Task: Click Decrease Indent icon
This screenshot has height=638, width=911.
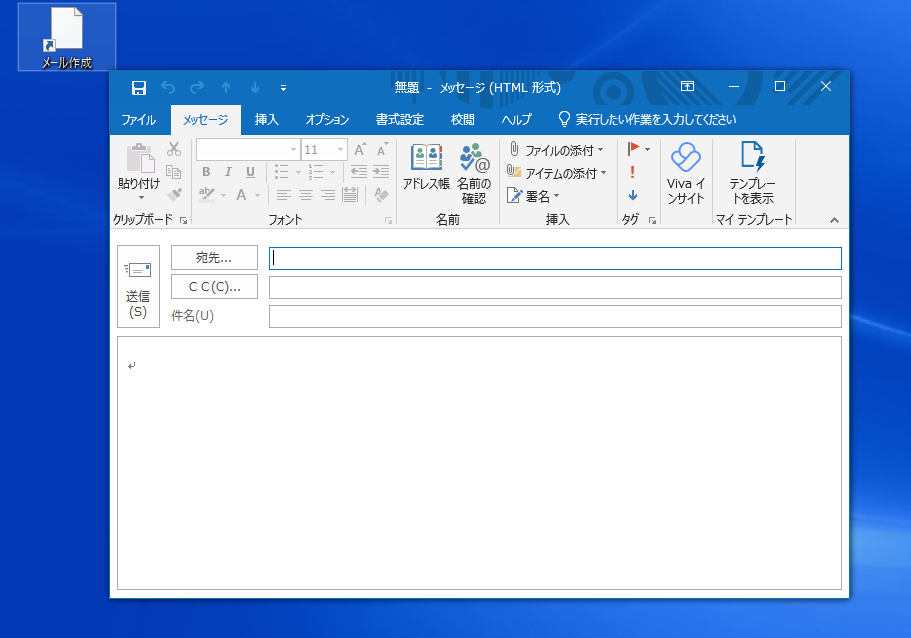Action: pyautogui.click(x=359, y=172)
